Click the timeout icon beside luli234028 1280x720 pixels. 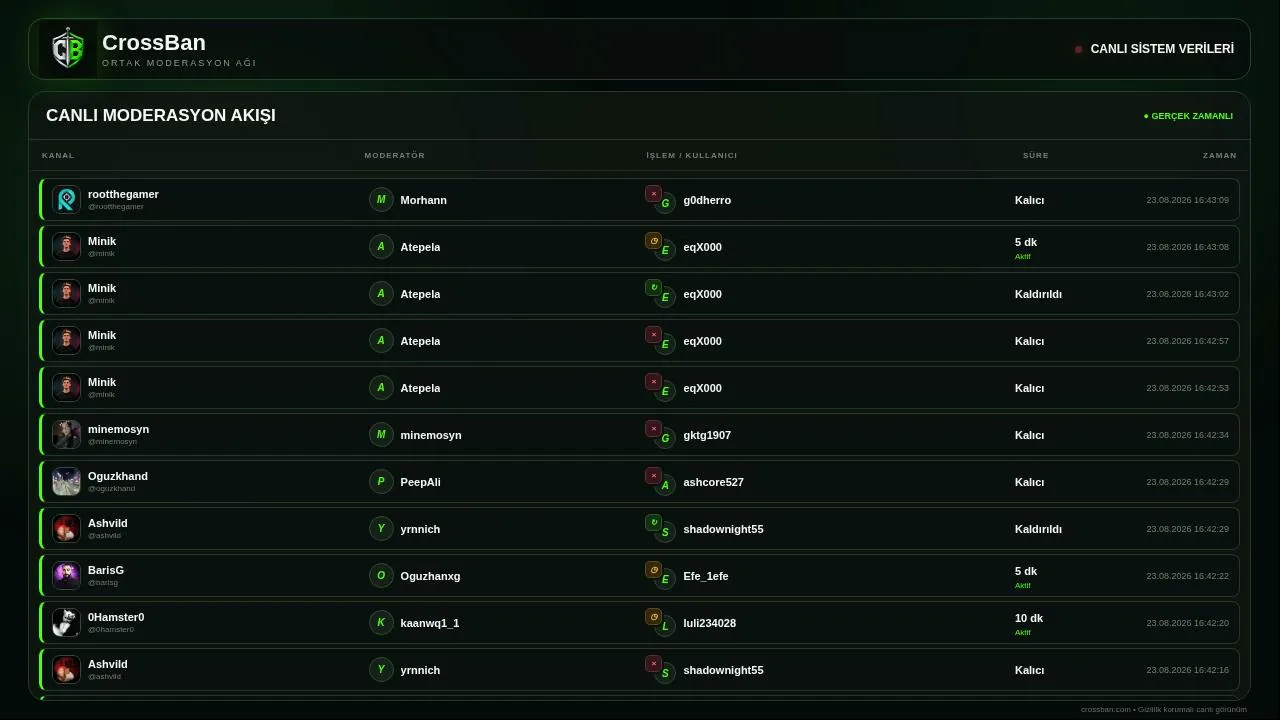pyautogui.click(x=654, y=617)
